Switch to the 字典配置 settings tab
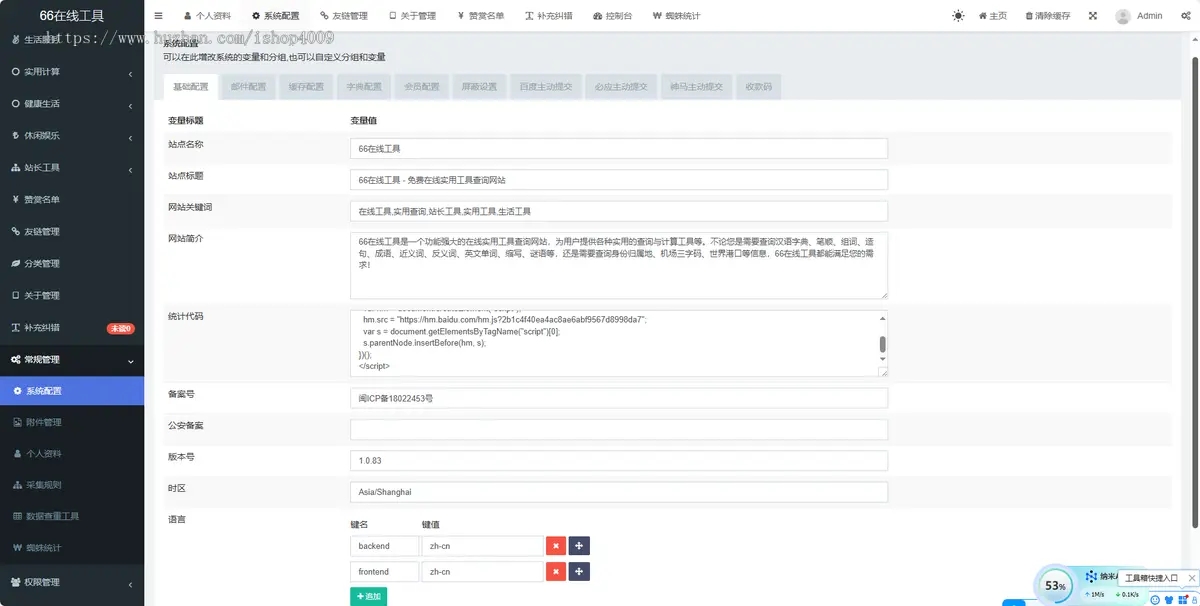The height and width of the screenshot is (606, 1200). tap(364, 87)
